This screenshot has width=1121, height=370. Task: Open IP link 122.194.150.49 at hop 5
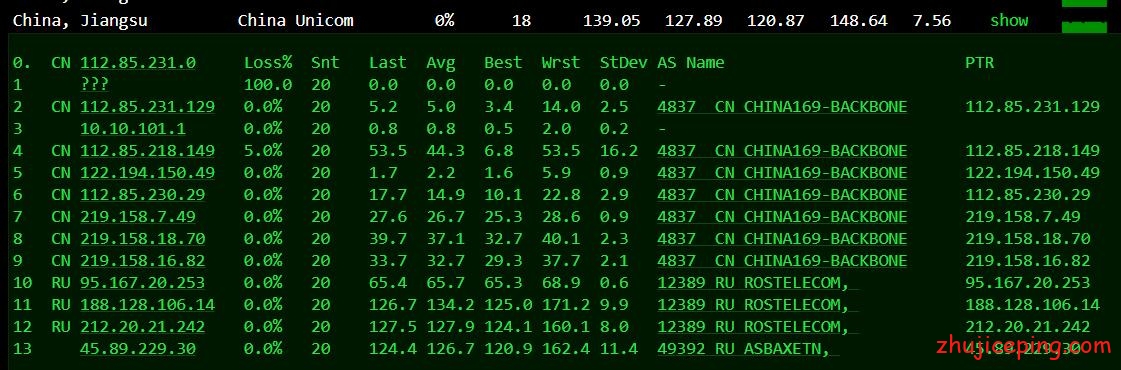point(147,174)
